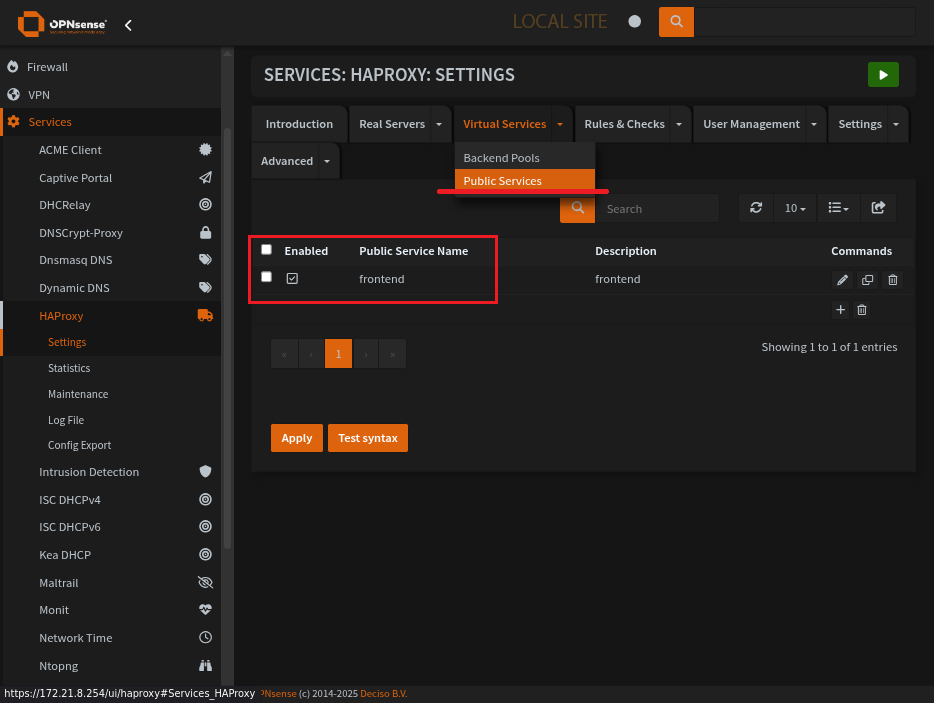Open HAProxy Log File page

pos(66,420)
